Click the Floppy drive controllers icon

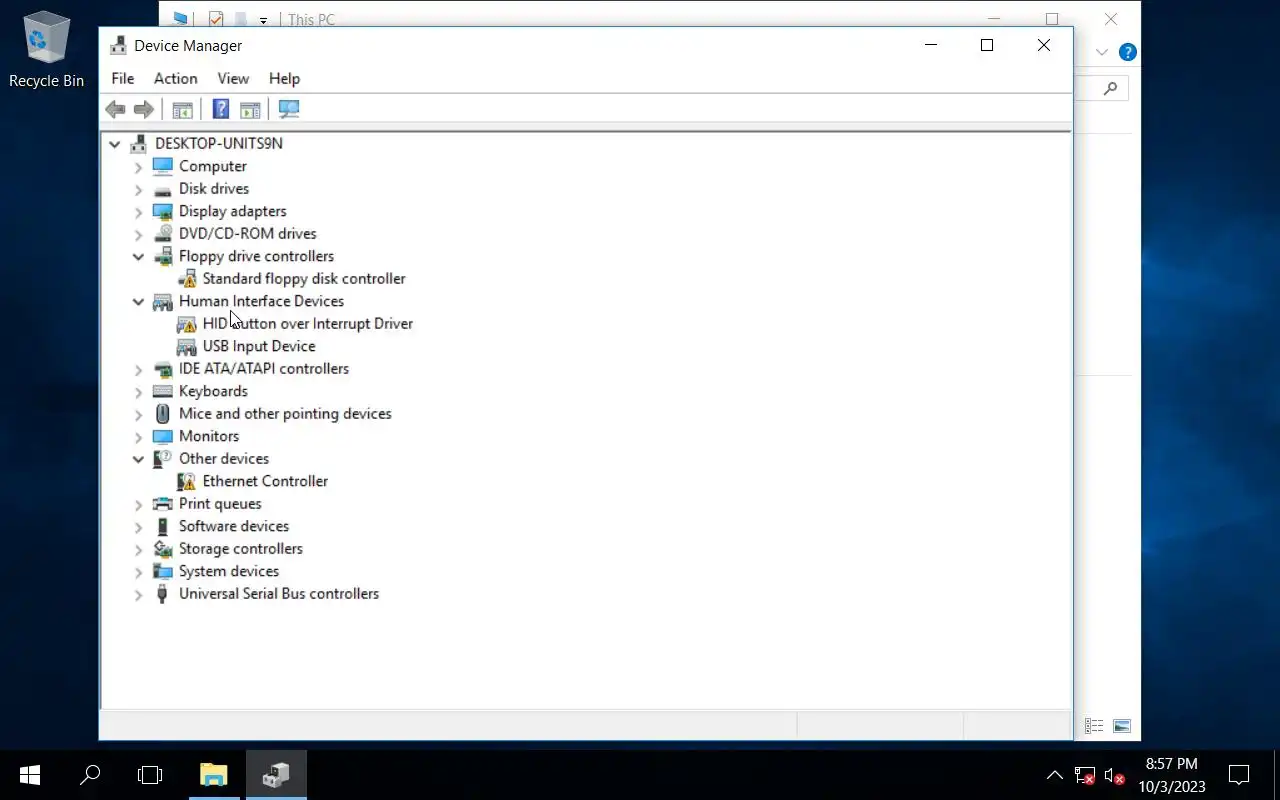(x=162, y=256)
